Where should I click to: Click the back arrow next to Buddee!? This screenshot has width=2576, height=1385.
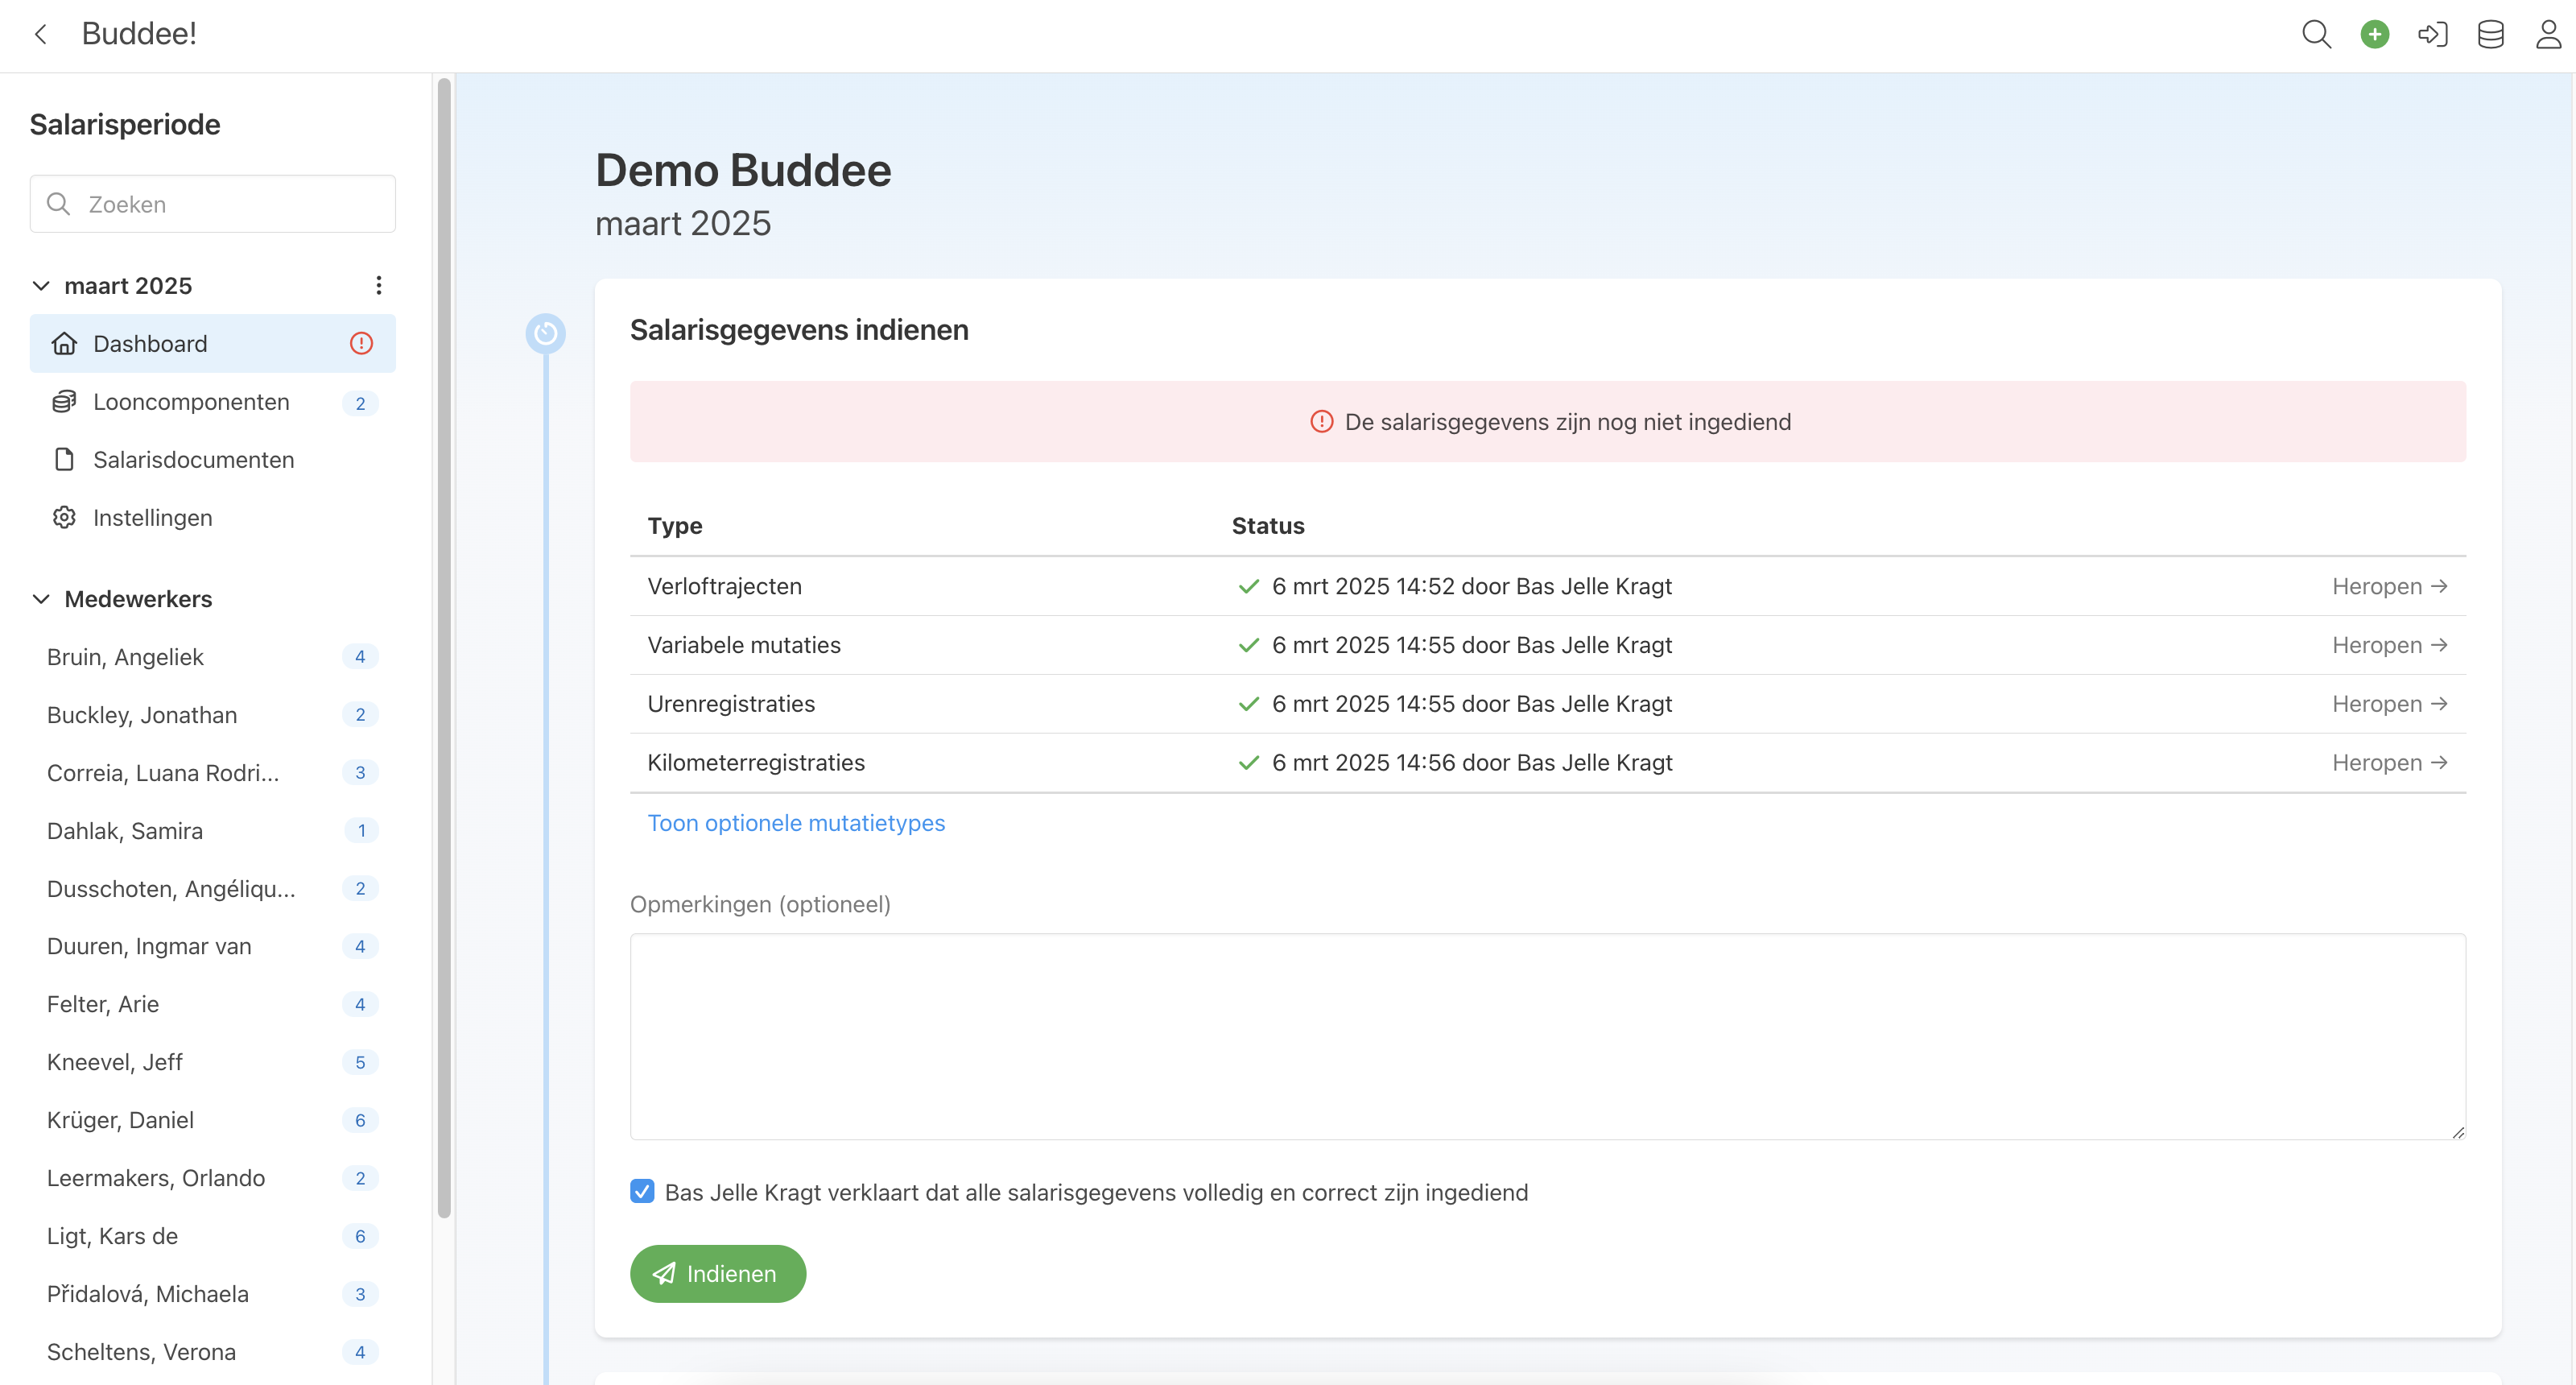[41, 34]
